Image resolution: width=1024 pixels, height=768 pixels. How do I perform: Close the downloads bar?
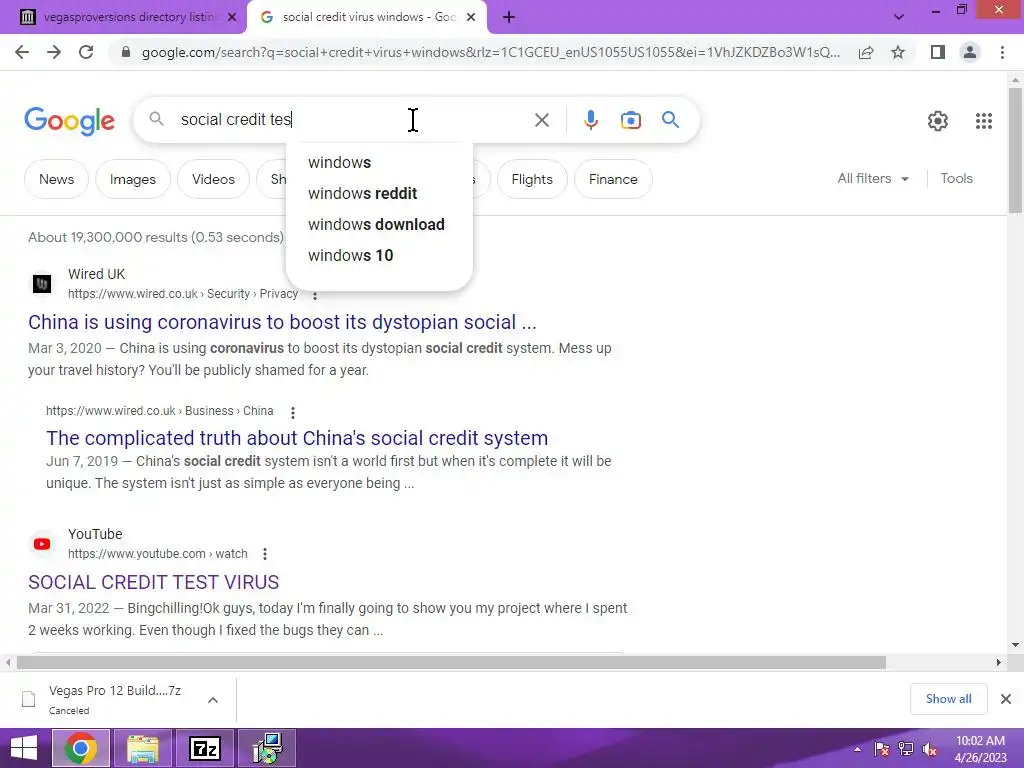[x=1006, y=699]
